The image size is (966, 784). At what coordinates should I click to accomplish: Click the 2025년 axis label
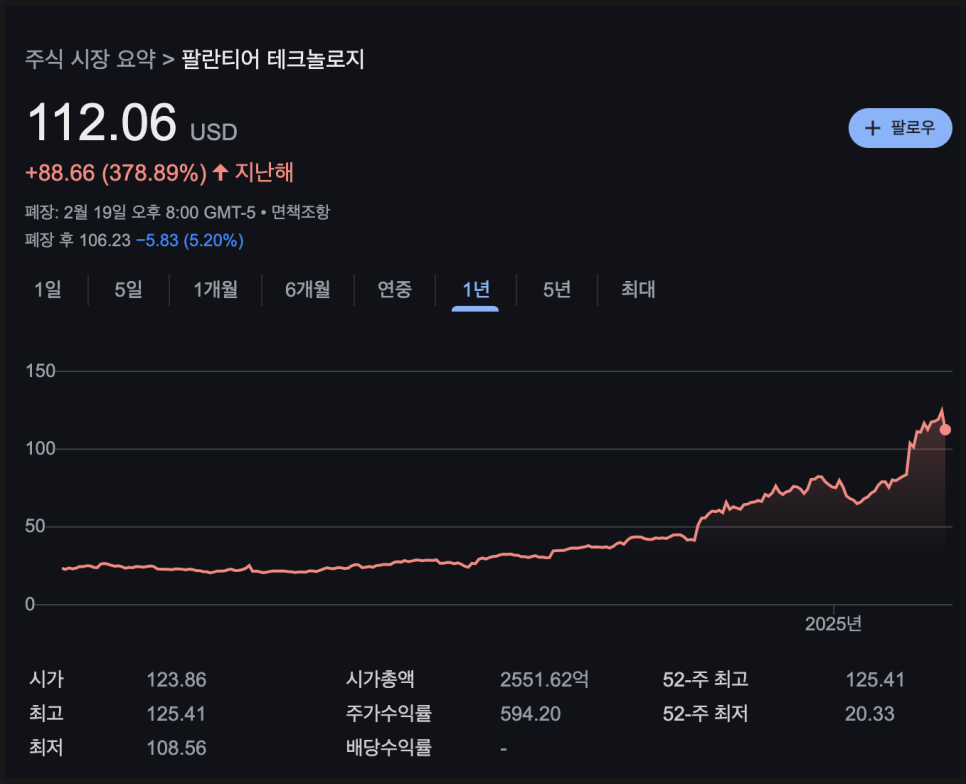coord(833,624)
